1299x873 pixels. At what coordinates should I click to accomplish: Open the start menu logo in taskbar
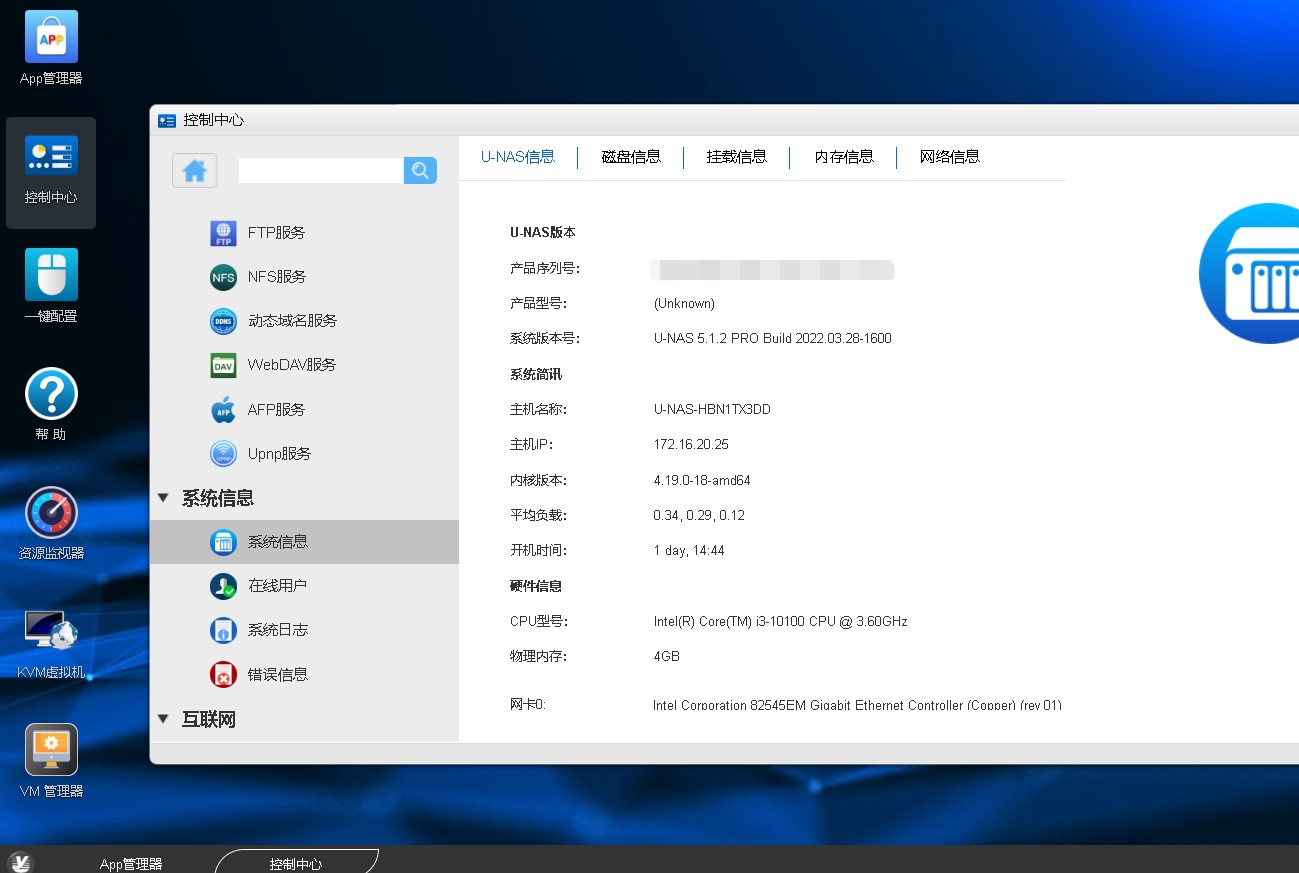[x=20, y=862]
